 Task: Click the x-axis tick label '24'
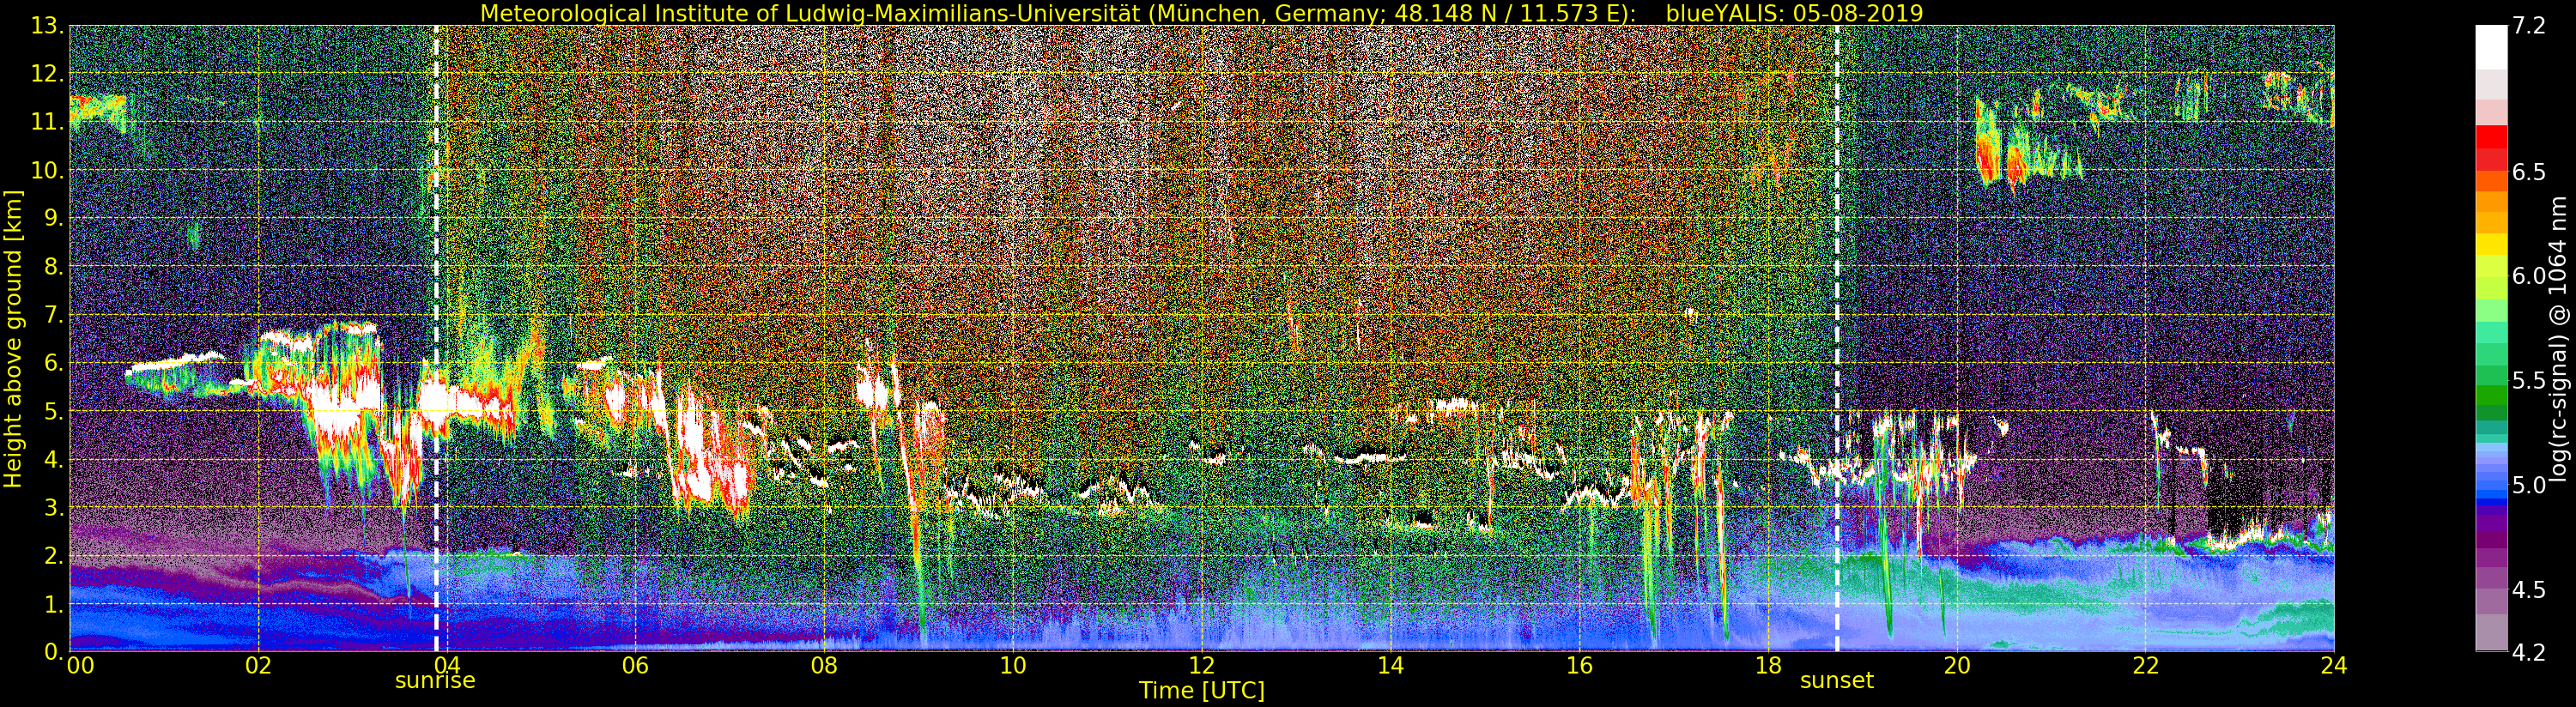(x=2334, y=665)
